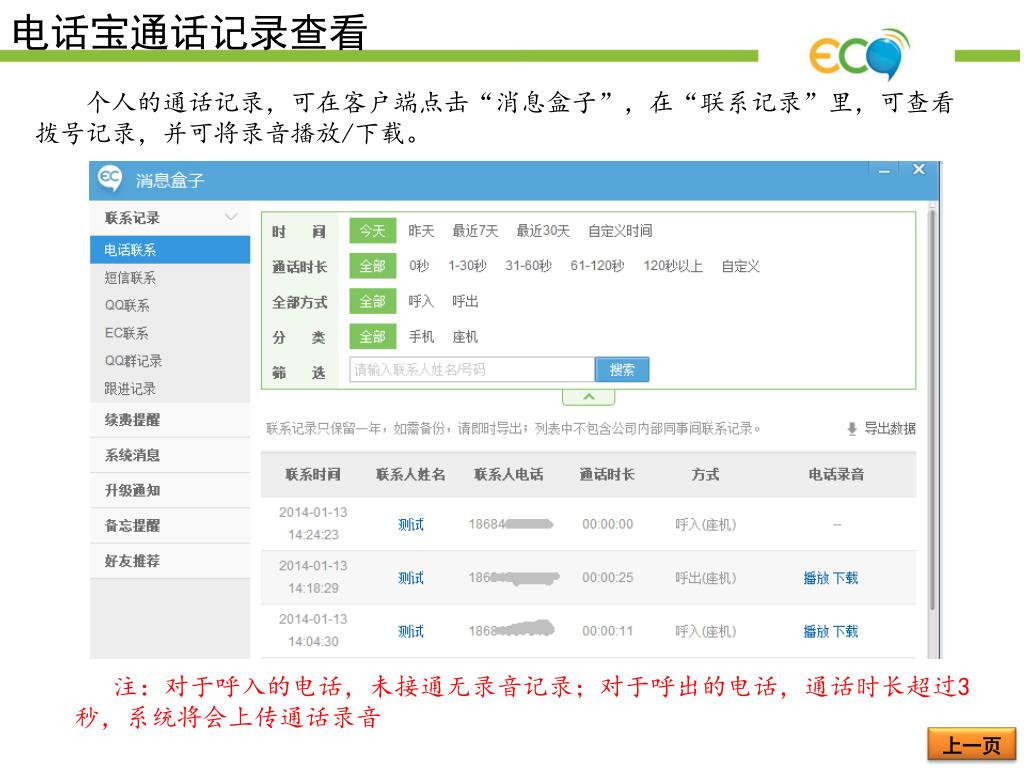Open the 备忘提醒 section

(x=170, y=526)
